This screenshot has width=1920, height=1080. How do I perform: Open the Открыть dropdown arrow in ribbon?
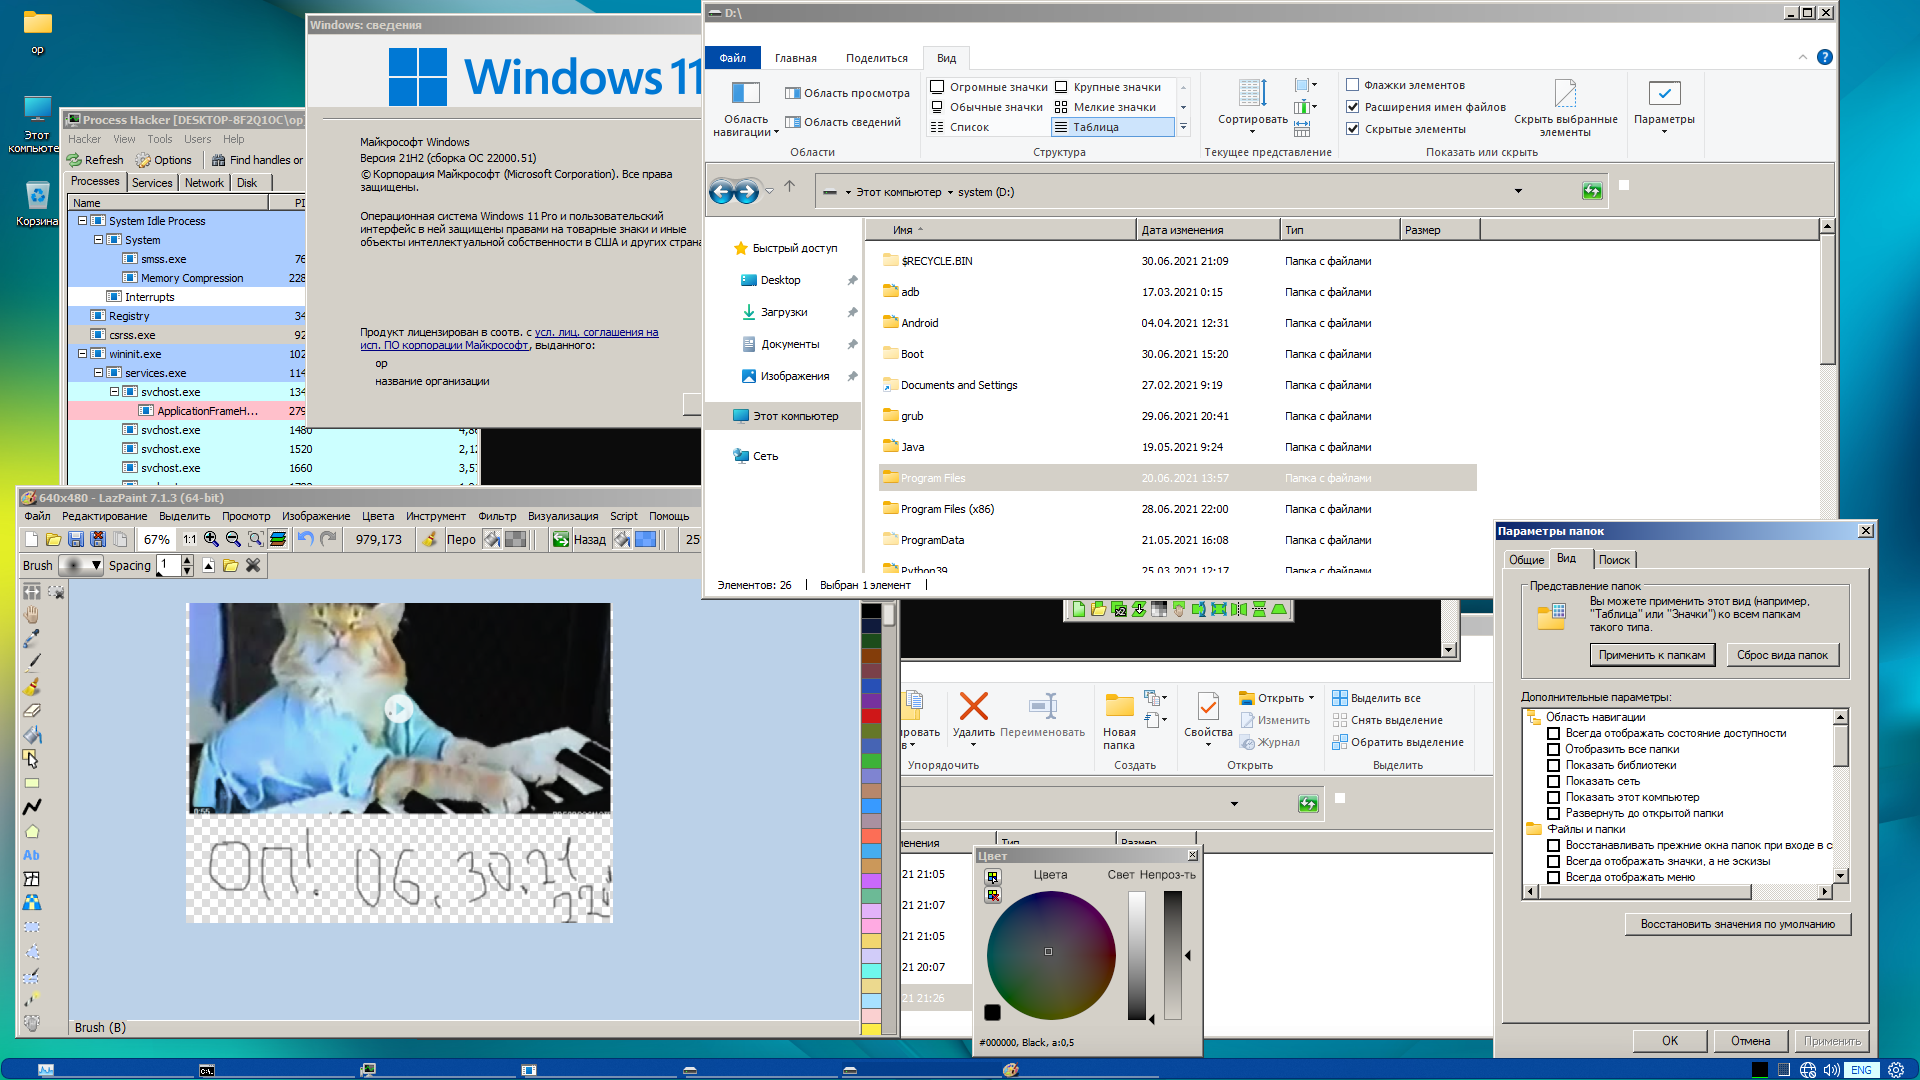pos(1311,698)
